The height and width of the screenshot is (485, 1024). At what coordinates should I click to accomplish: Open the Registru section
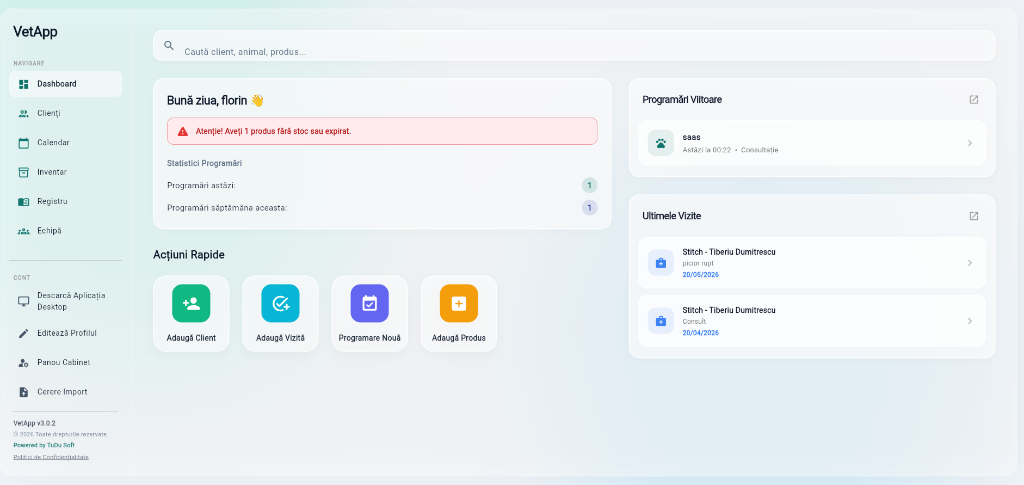tap(65, 202)
